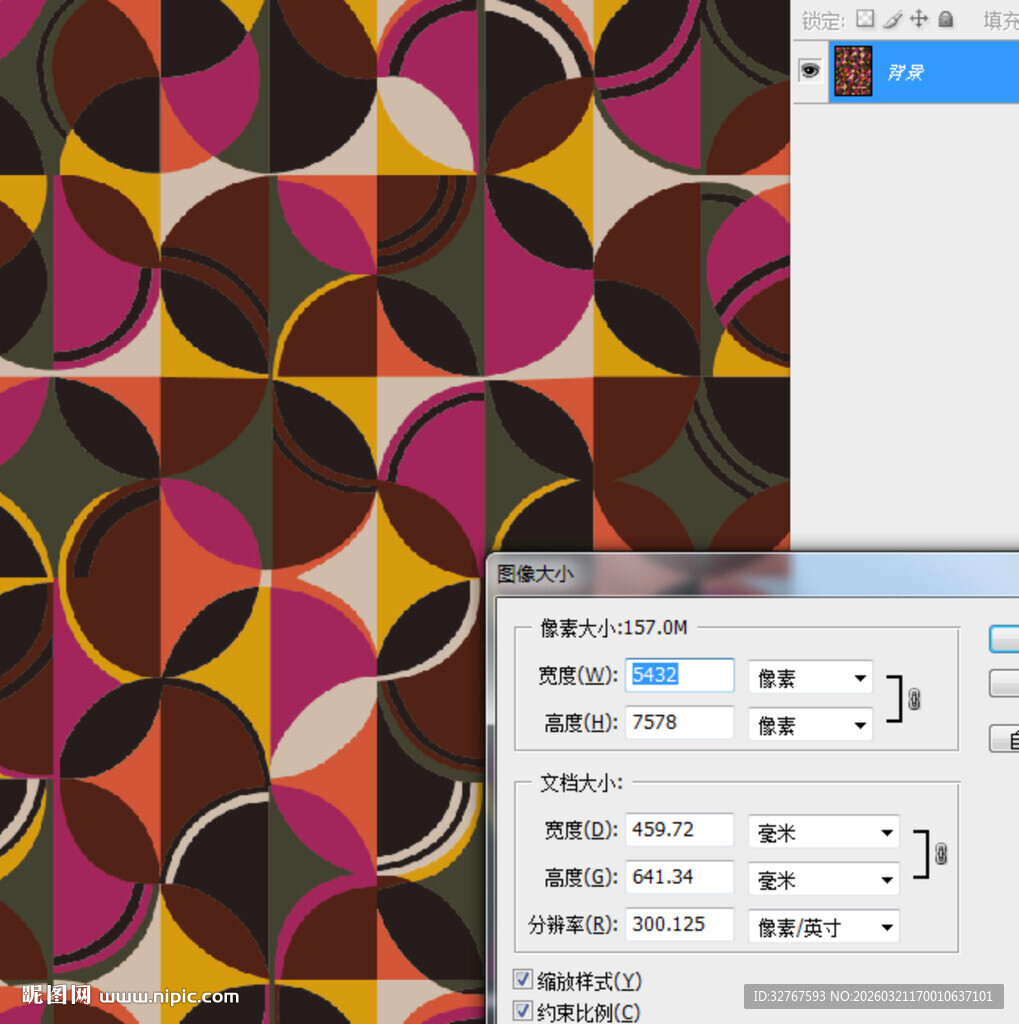Hide the 背景 layer with eye icon
The height and width of the screenshot is (1024, 1019).
coord(810,70)
